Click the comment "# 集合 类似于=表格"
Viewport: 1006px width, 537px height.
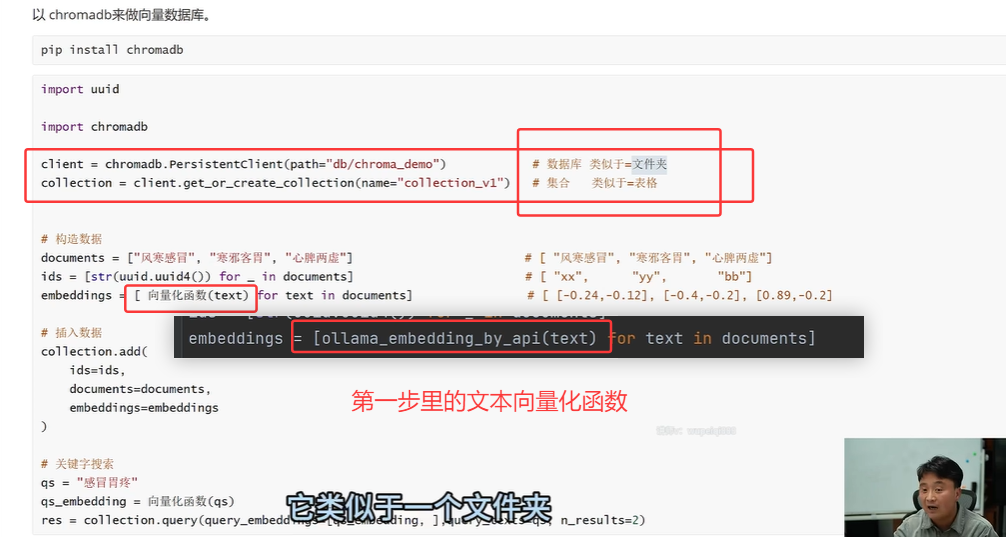coord(595,183)
